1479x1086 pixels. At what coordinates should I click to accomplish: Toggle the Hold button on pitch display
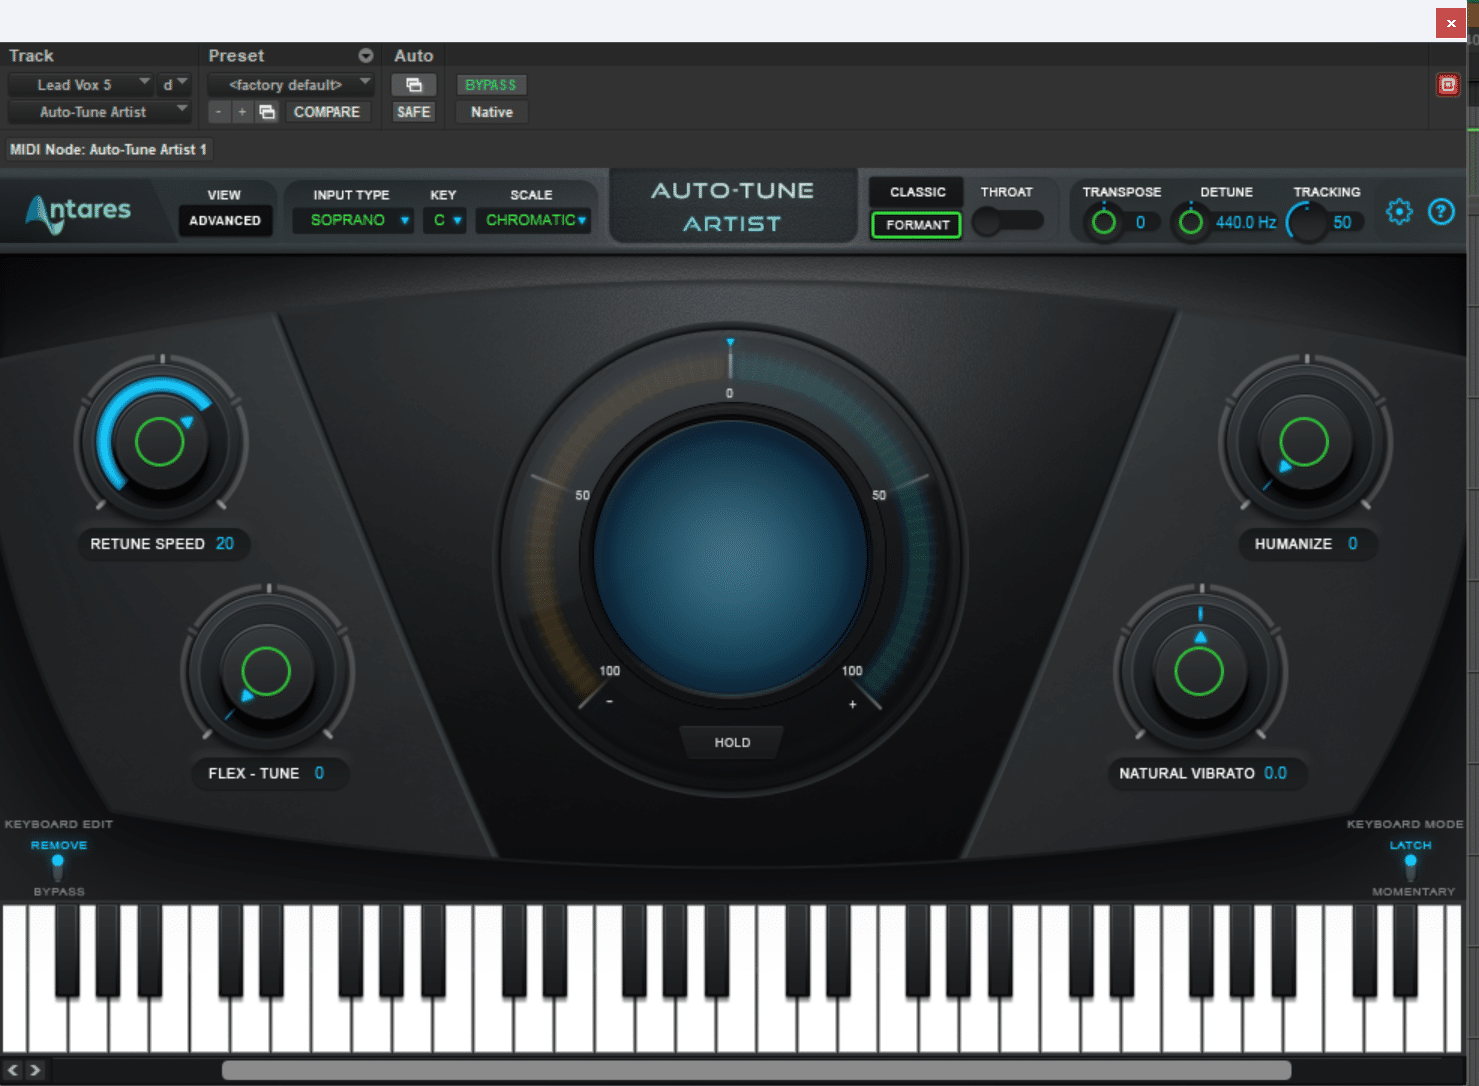pos(732,742)
